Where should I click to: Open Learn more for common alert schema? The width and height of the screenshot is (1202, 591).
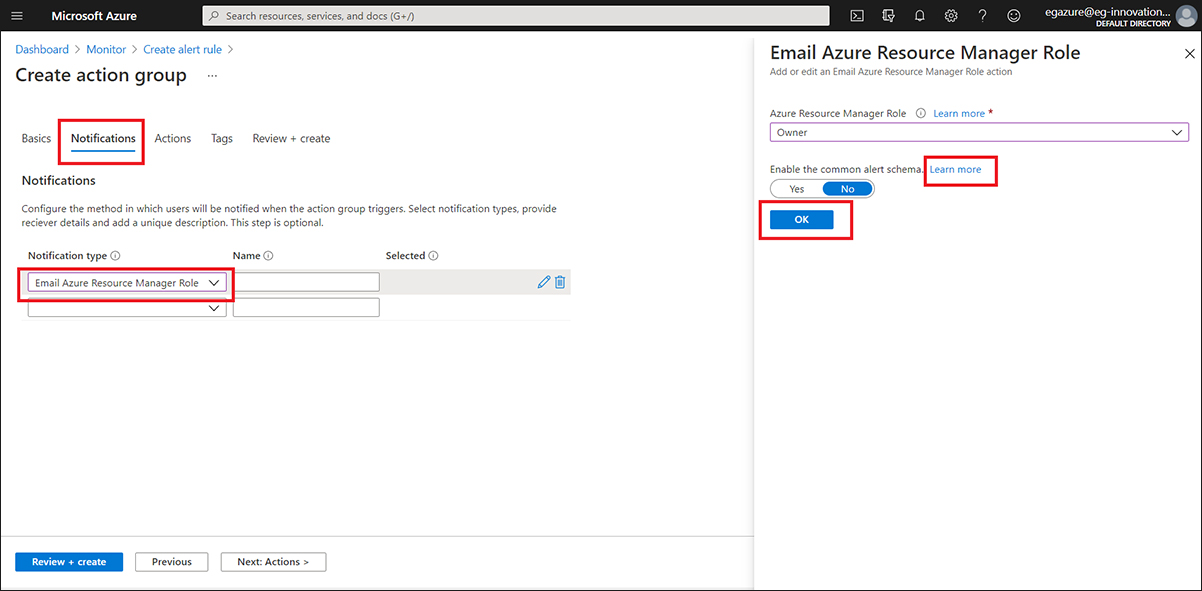coord(956,170)
